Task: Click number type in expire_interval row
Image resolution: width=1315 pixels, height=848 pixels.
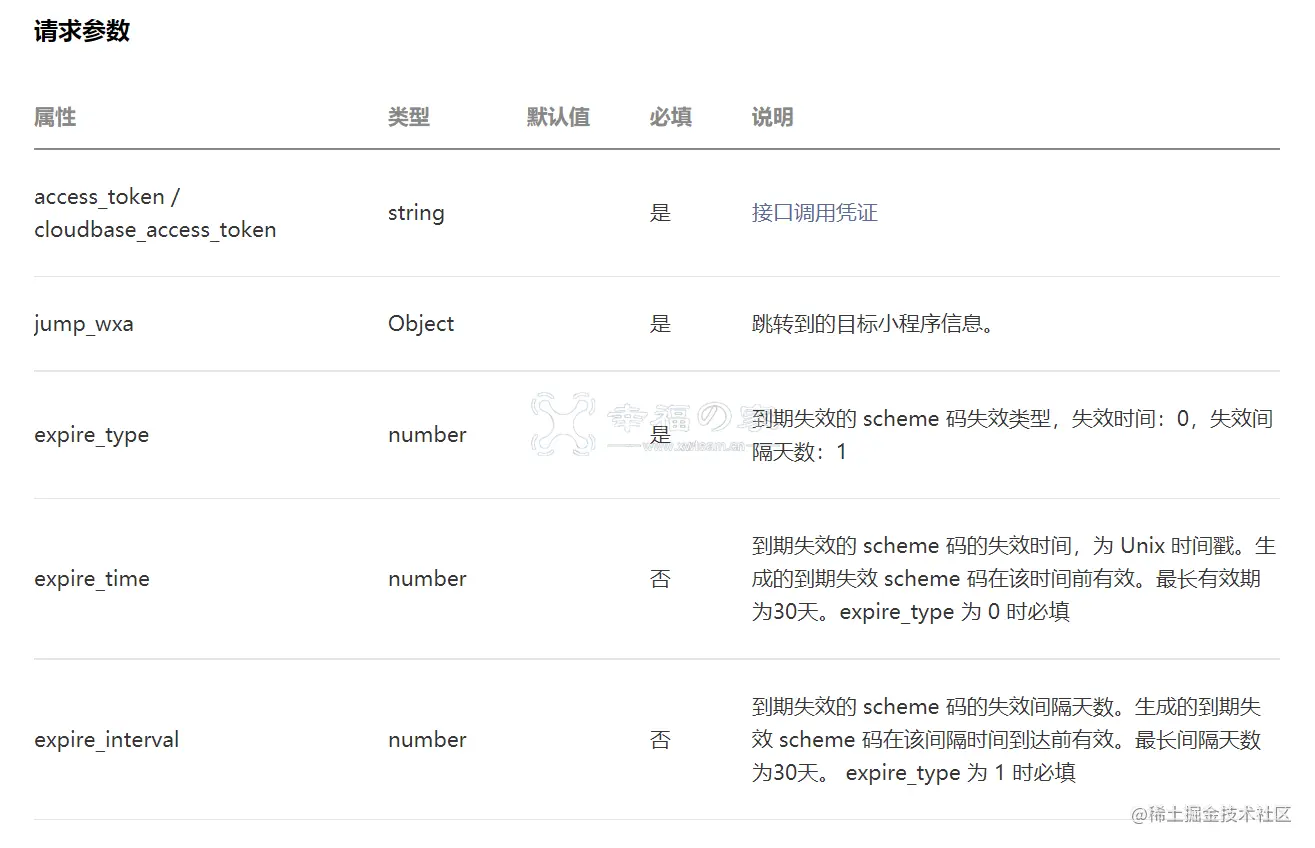Action: coord(427,740)
